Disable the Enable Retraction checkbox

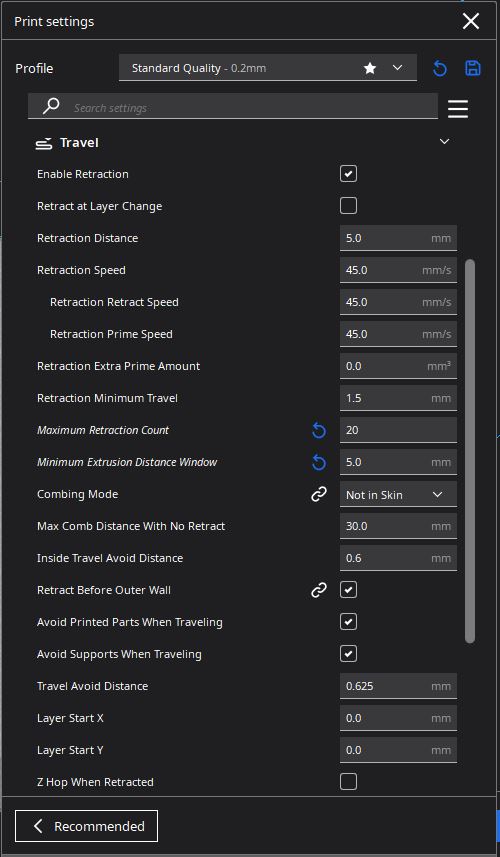click(x=348, y=174)
